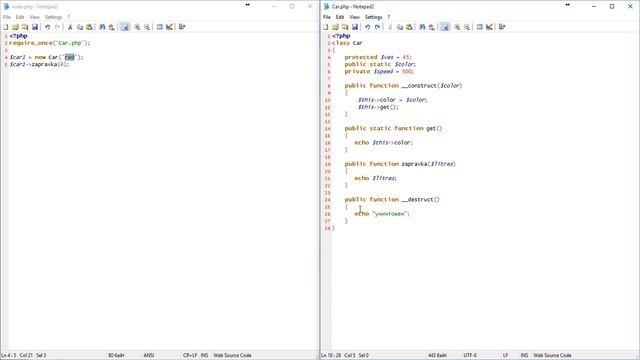Image resolution: width=640 pixels, height=360 pixels.
Task: Open Select Scheme icon in index.php window
Action: pos(160,27)
